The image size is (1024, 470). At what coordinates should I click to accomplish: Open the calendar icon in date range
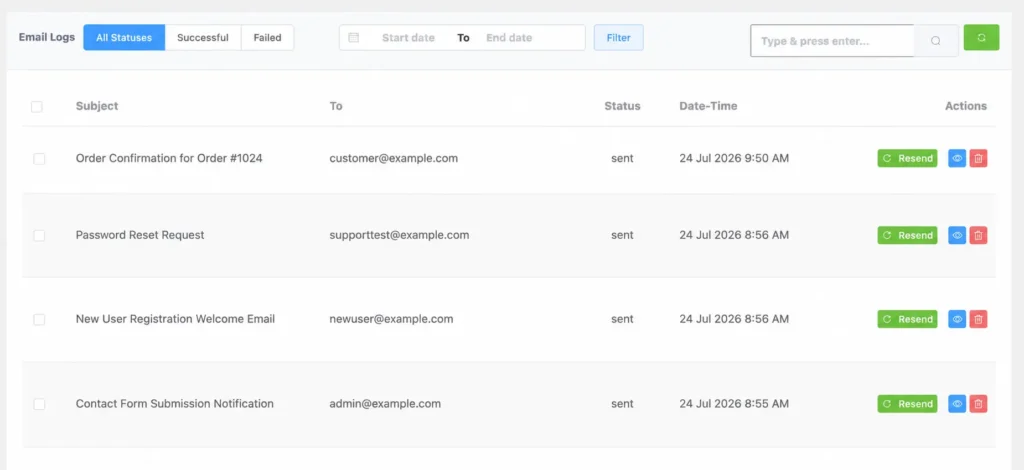353,38
